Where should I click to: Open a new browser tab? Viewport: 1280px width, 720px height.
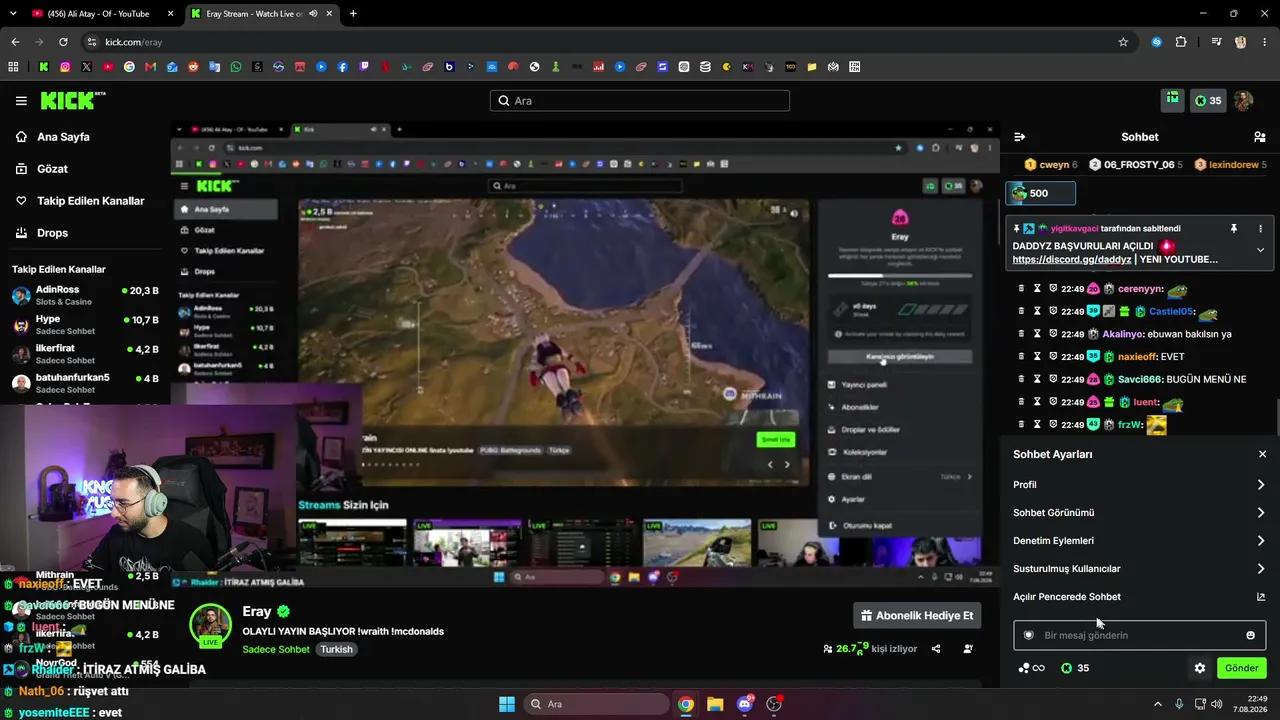[353, 14]
